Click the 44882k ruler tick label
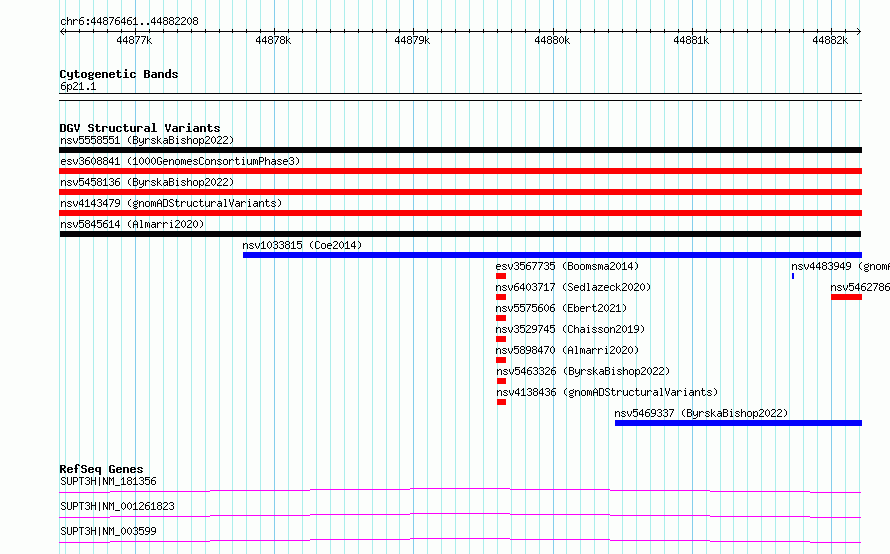 point(830,40)
